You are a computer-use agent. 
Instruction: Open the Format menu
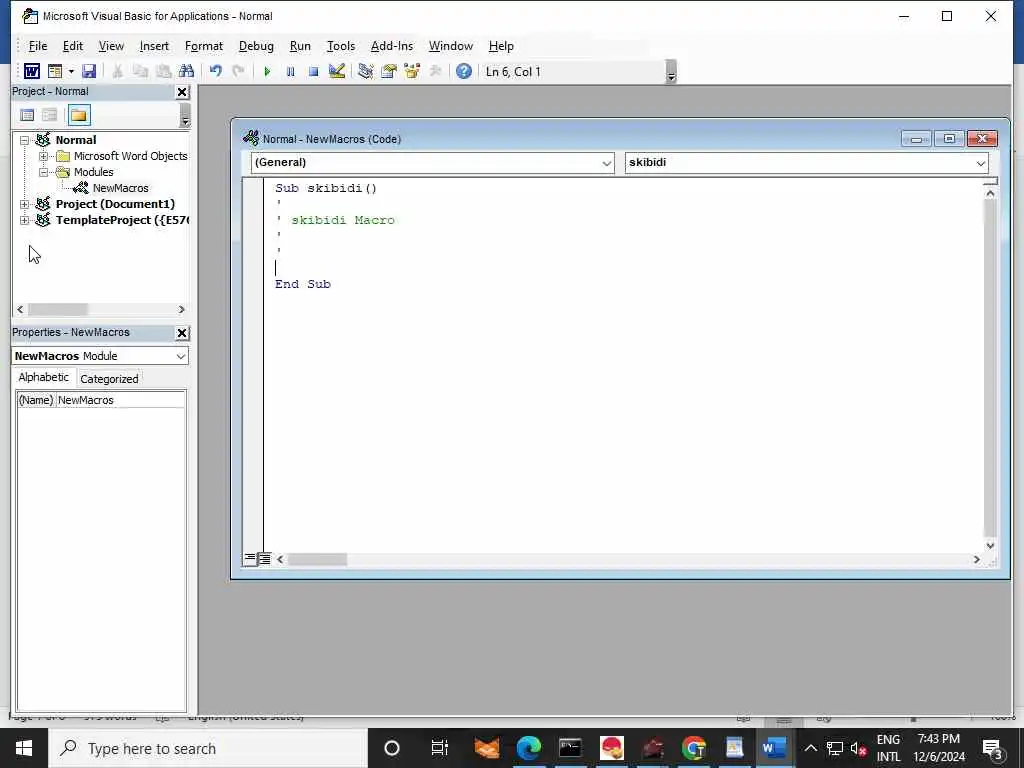click(204, 46)
